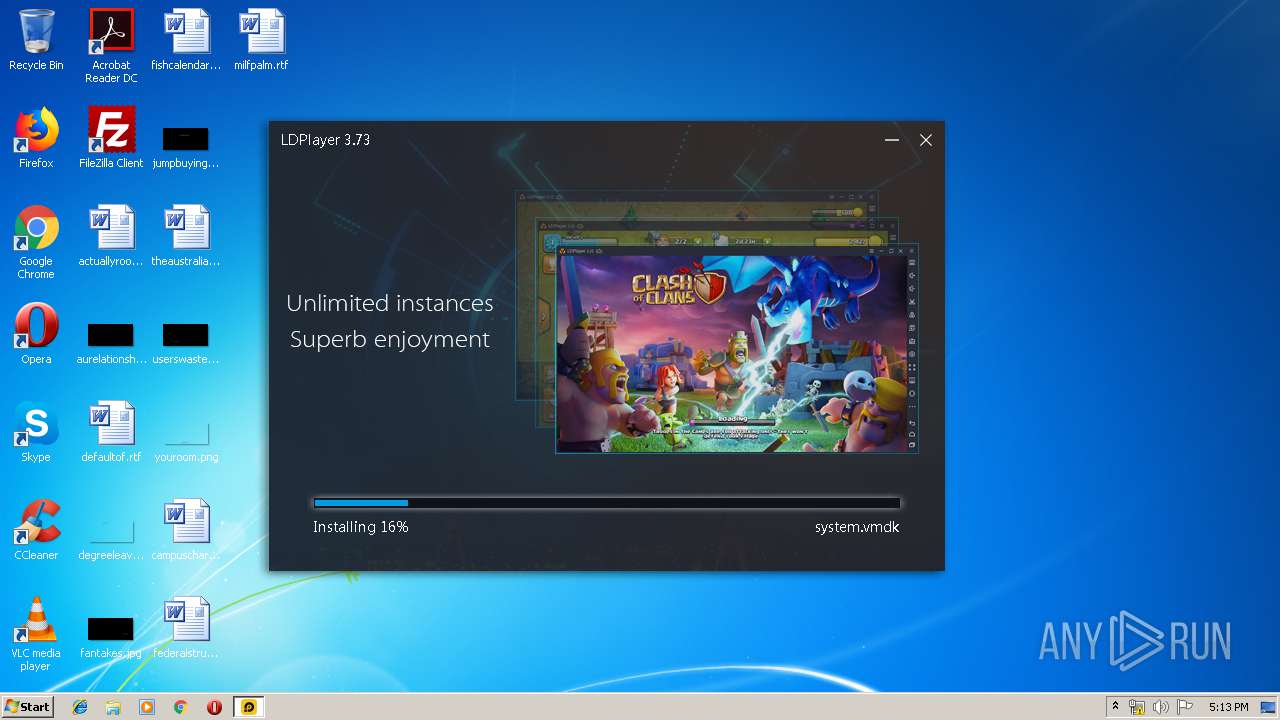Screen dimensions: 1280x720
Task: Click the 'system.vmdk' file name text
Action: (857, 527)
